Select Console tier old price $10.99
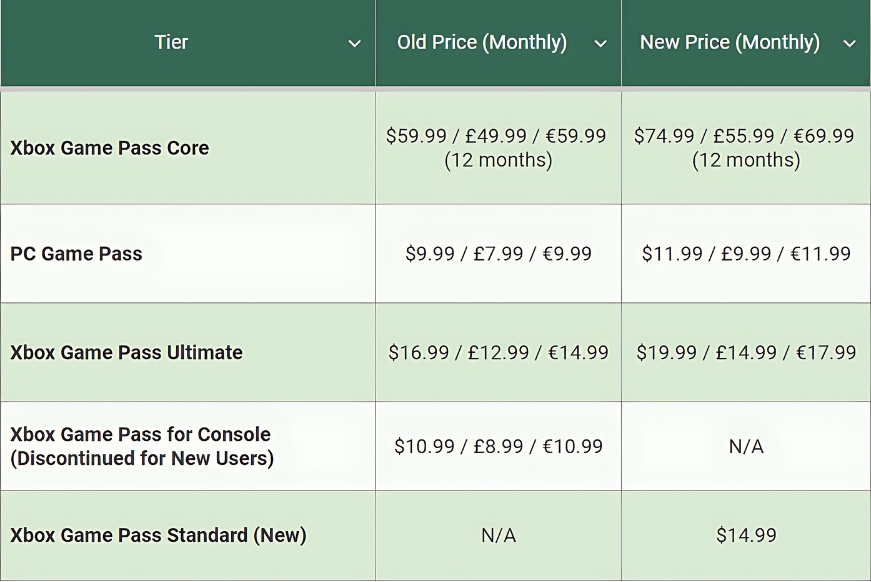871x582 pixels. [498, 446]
